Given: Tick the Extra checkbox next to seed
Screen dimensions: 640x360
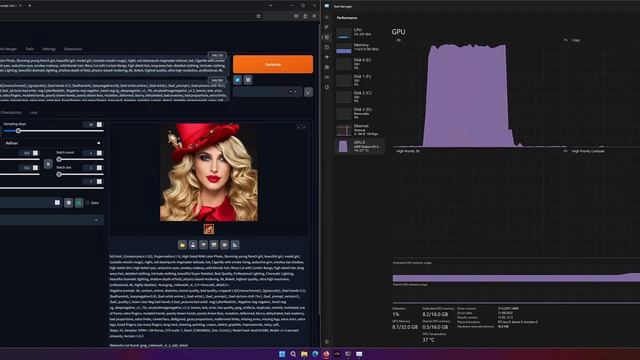Looking at the screenshot, I should [x=87, y=203].
